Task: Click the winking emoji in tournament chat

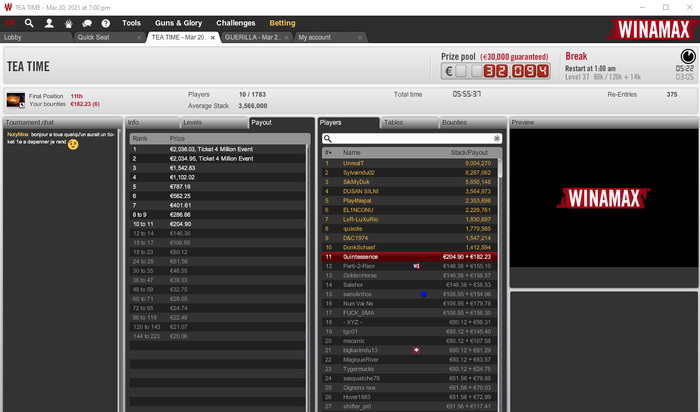Action: click(73, 144)
